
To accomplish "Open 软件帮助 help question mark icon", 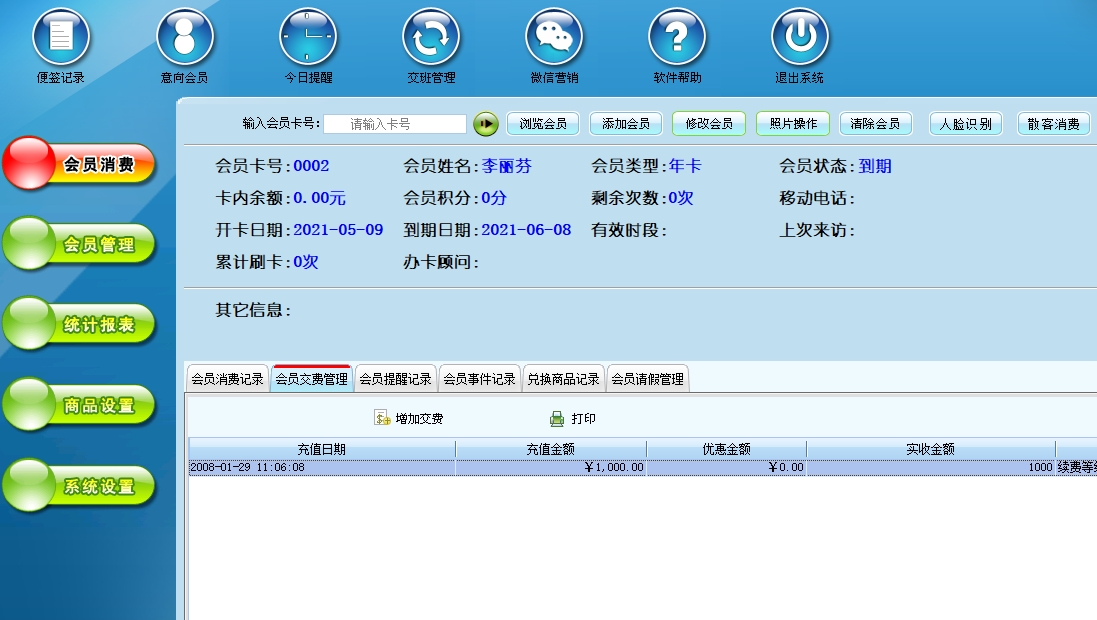I will (x=676, y=37).
